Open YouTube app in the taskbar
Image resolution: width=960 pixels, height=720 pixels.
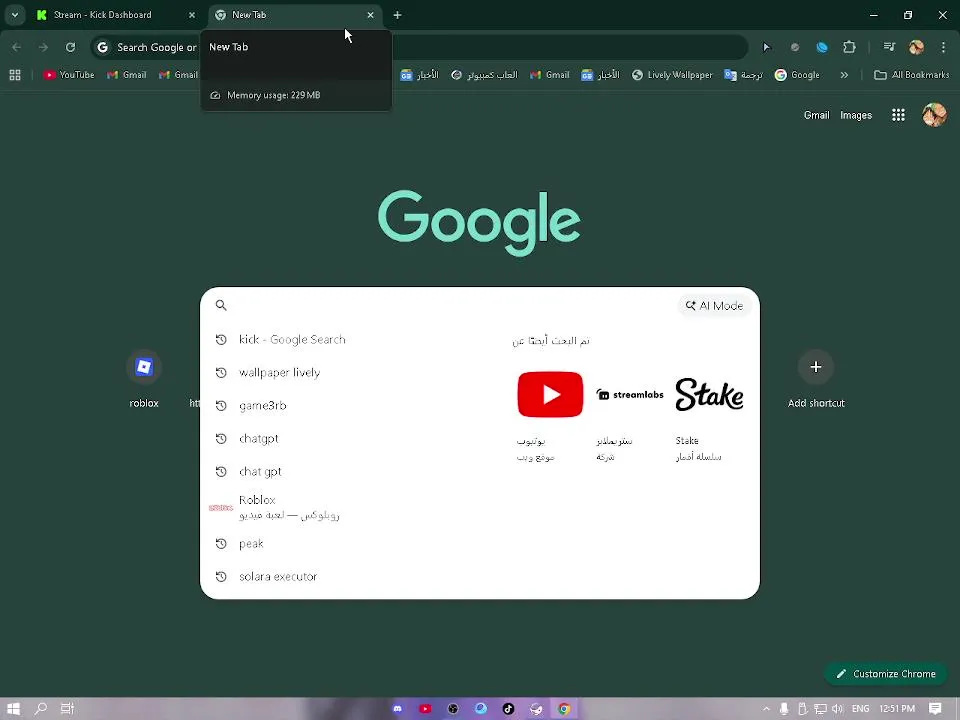425,708
